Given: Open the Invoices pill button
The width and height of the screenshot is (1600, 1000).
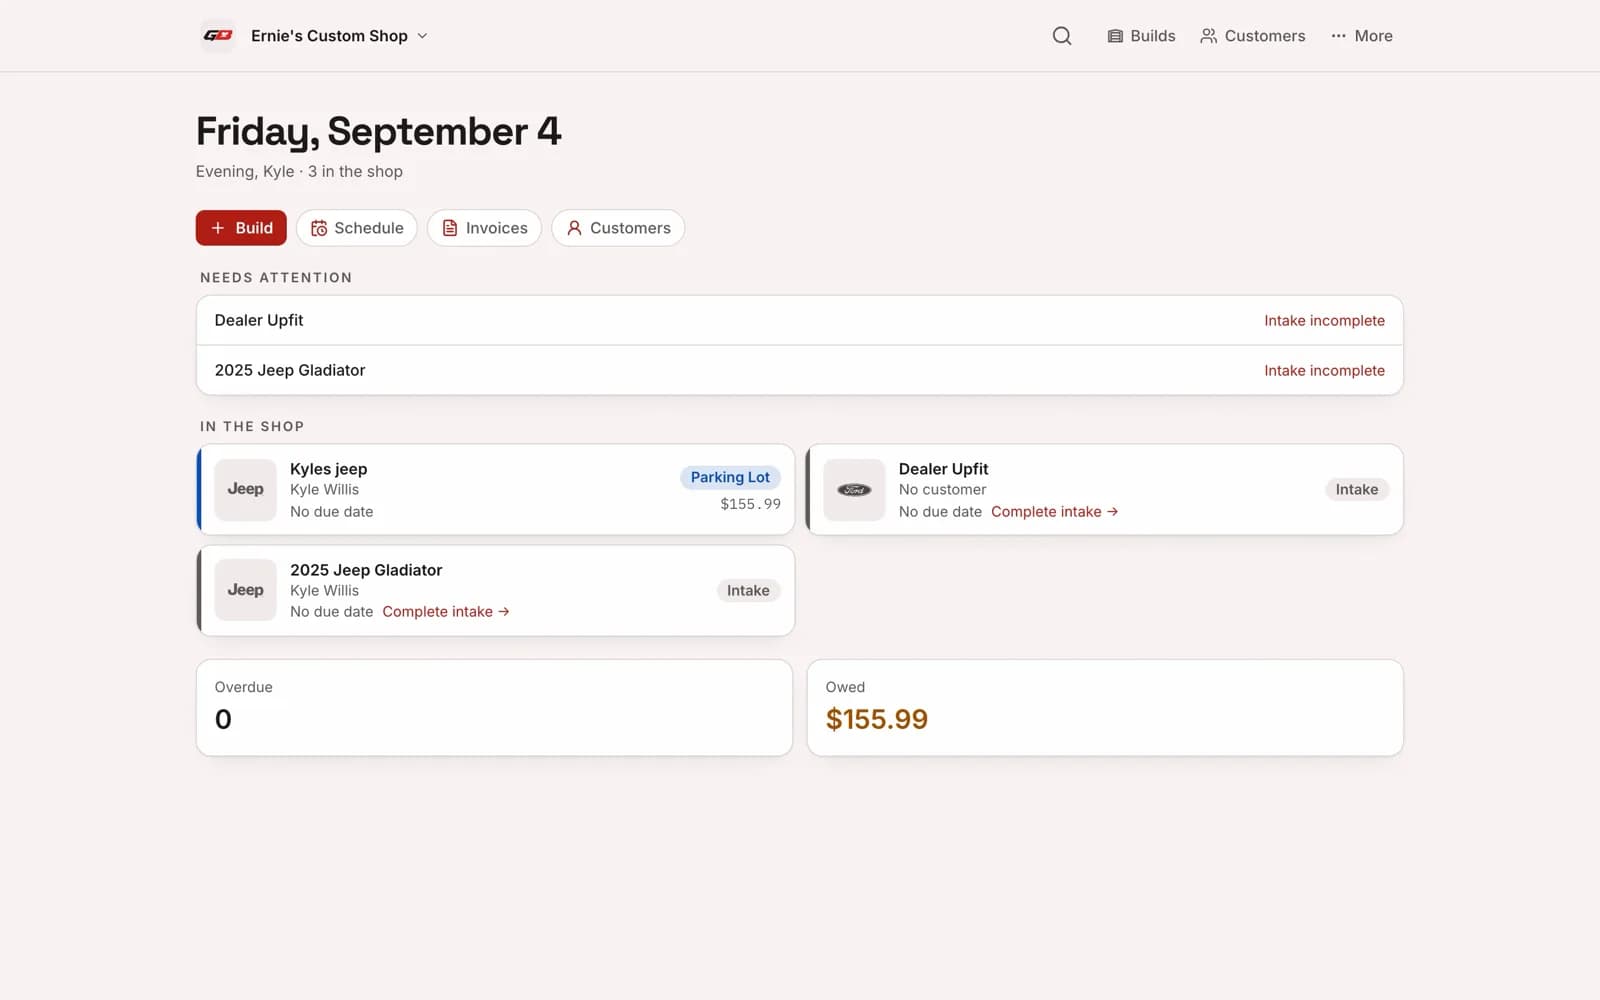Looking at the screenshot, I should click(485, 228).
